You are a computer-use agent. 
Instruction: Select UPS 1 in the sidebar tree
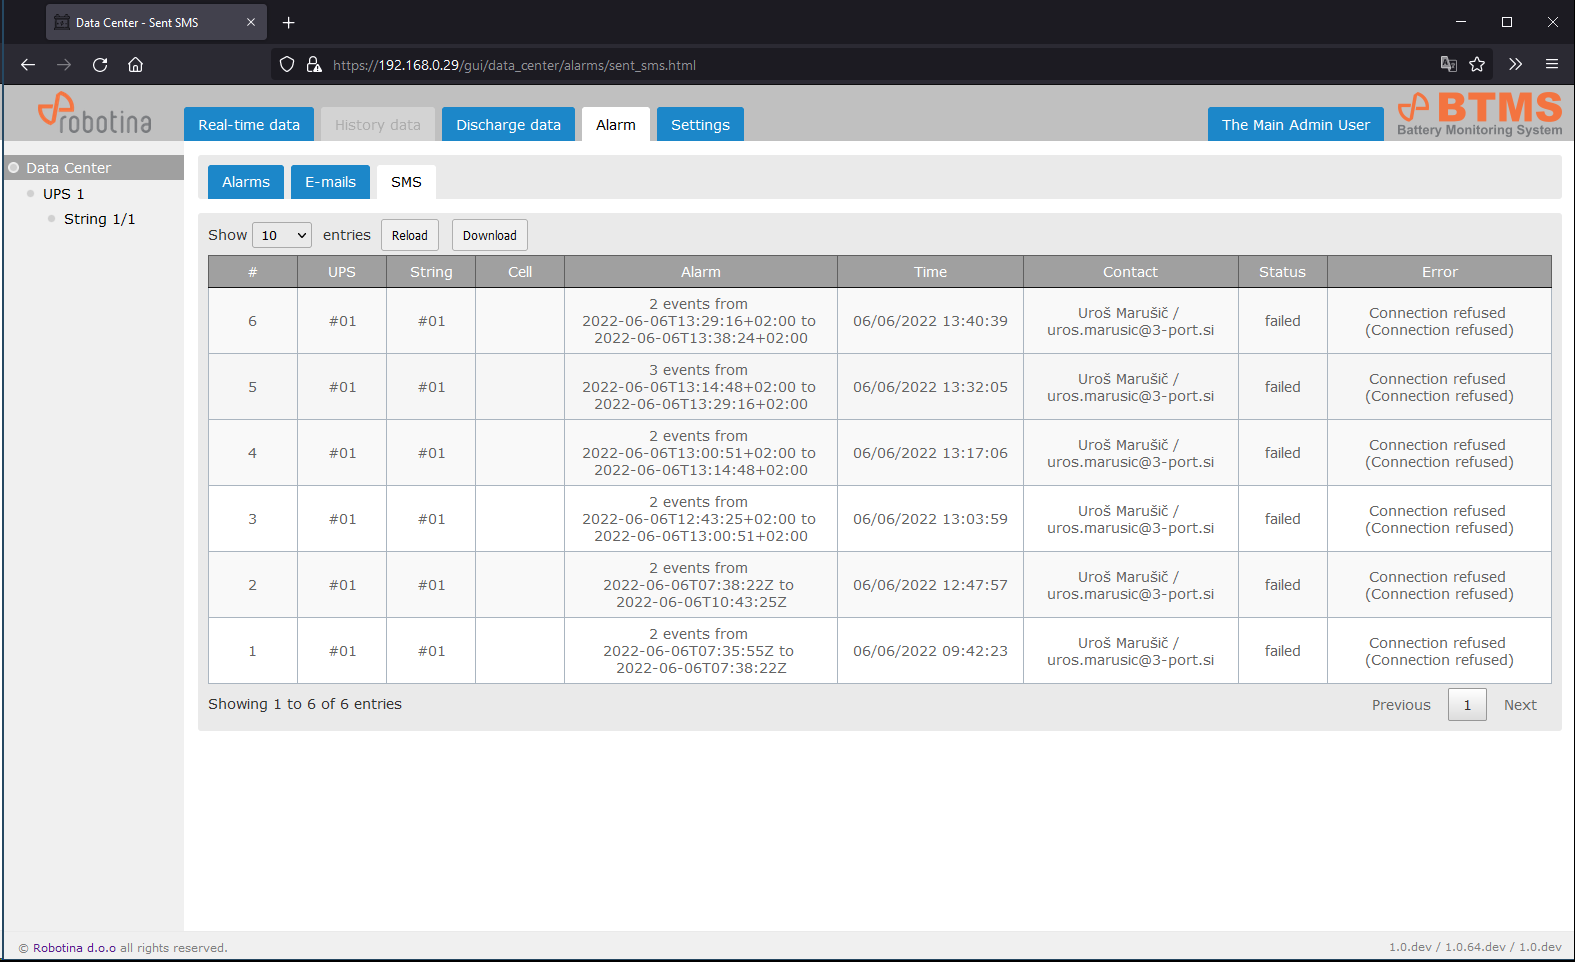63,194
